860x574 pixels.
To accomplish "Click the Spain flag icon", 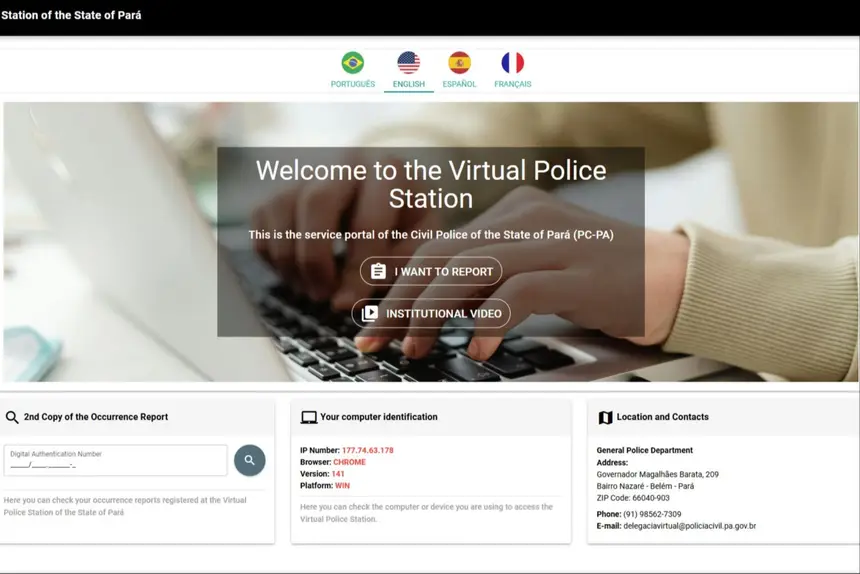I will coord(459,63).
